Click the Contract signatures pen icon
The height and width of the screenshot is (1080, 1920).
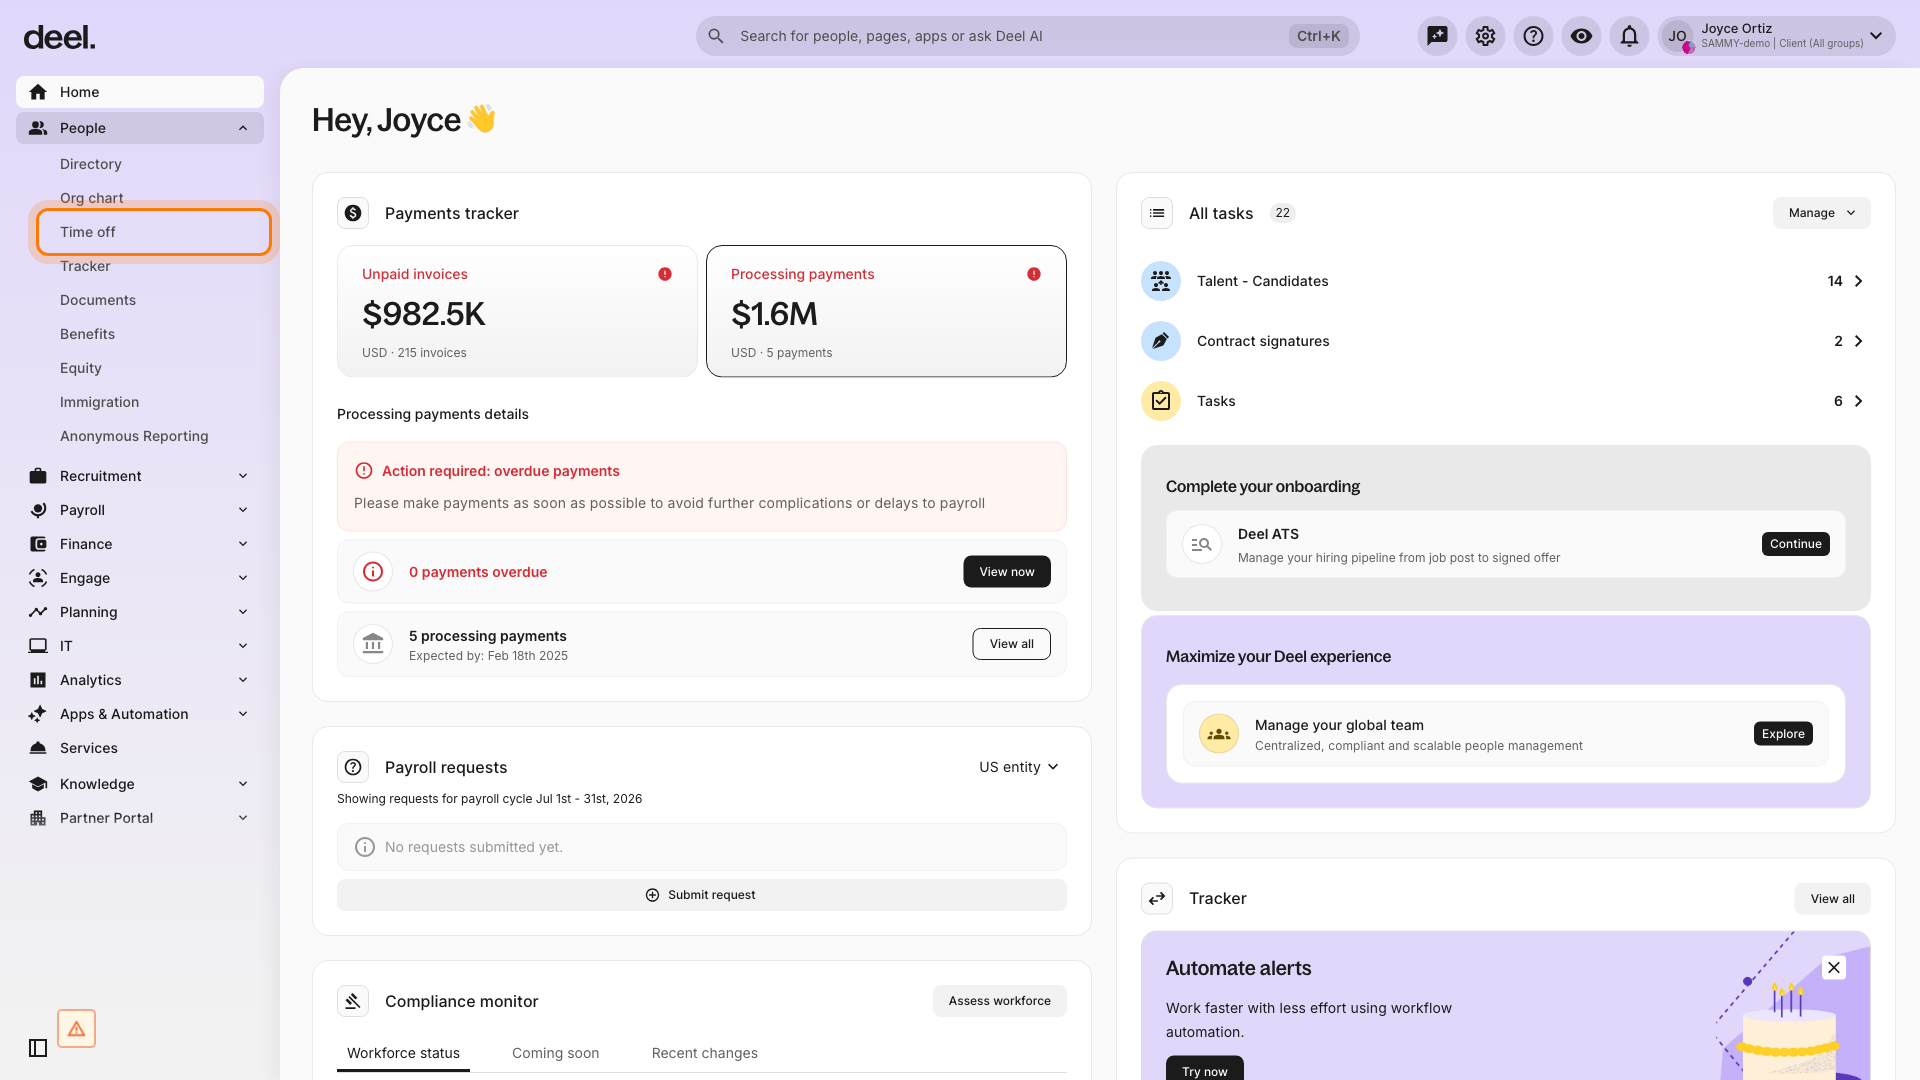click(1161, 341)
